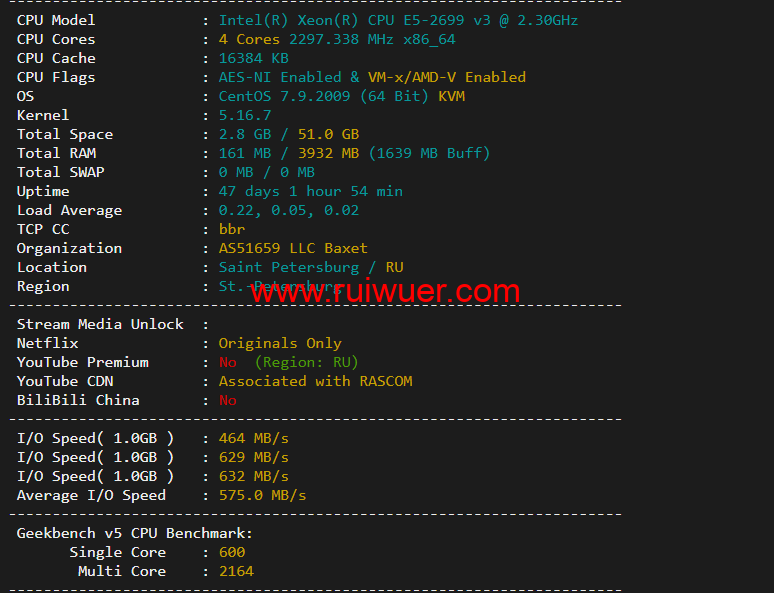Click the Saint Petersburg location text
The width and height of the screenshot is (774, 593).
(x=289, y=268)
